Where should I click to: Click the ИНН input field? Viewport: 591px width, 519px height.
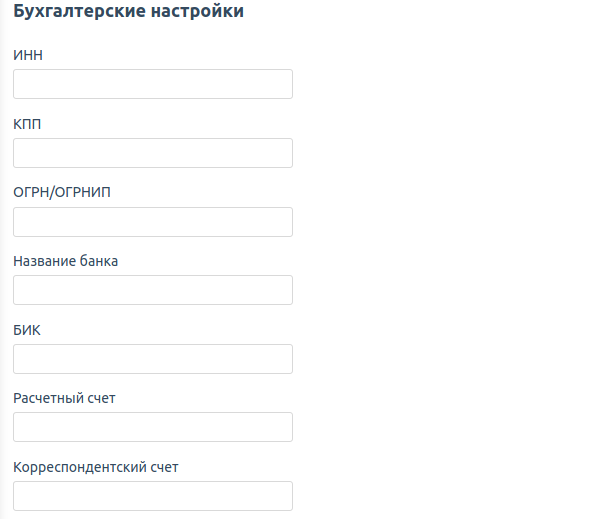click(x=153, y=84)
